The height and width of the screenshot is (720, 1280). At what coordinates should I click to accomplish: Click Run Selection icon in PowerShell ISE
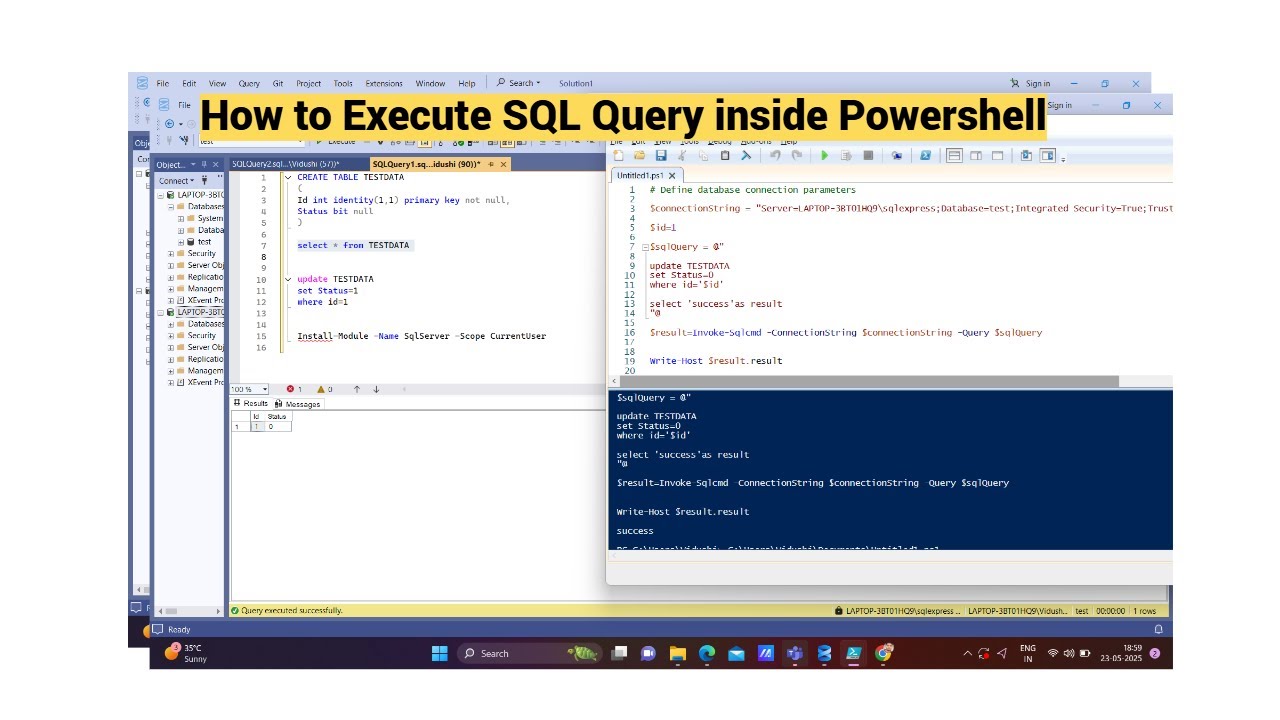pyautogui.click(x=846, y=155)
